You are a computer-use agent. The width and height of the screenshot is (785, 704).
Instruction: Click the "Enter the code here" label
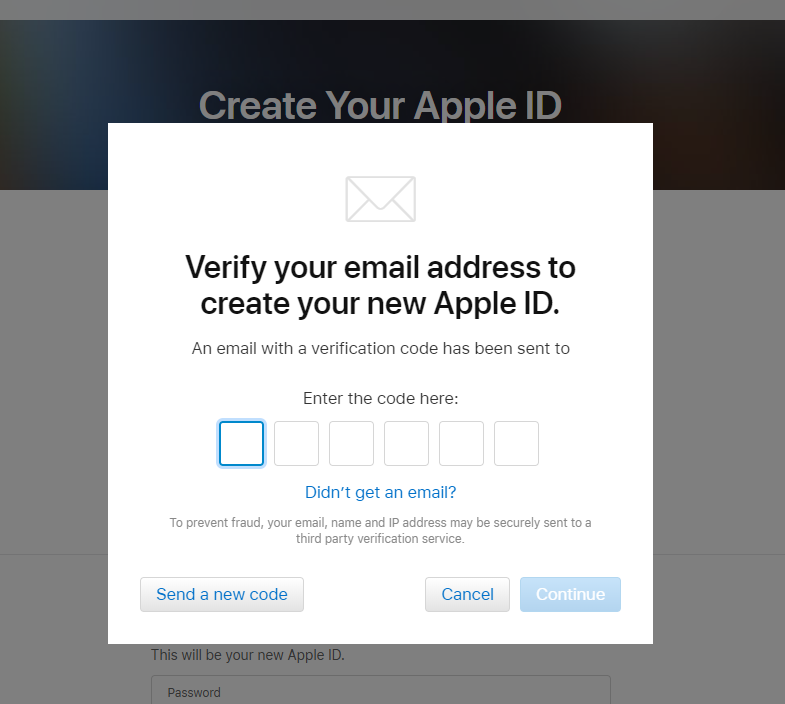380,399
